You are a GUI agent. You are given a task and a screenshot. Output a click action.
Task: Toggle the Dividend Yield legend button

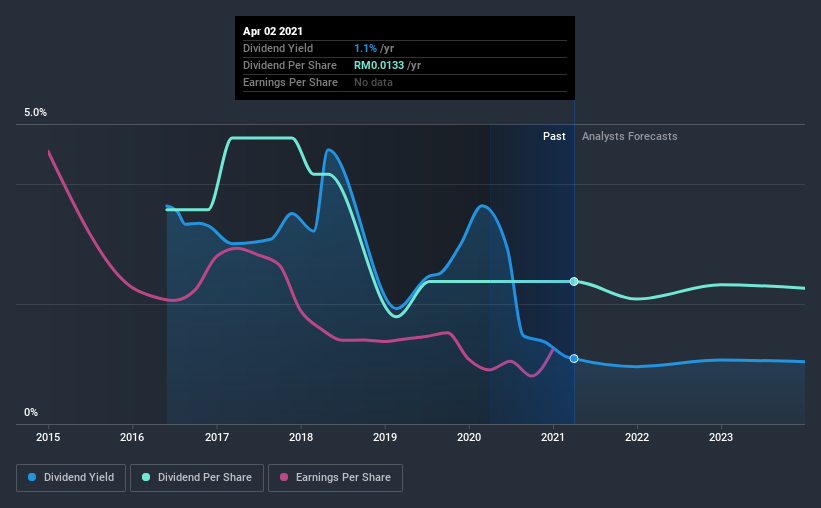(x=71, y=478)
